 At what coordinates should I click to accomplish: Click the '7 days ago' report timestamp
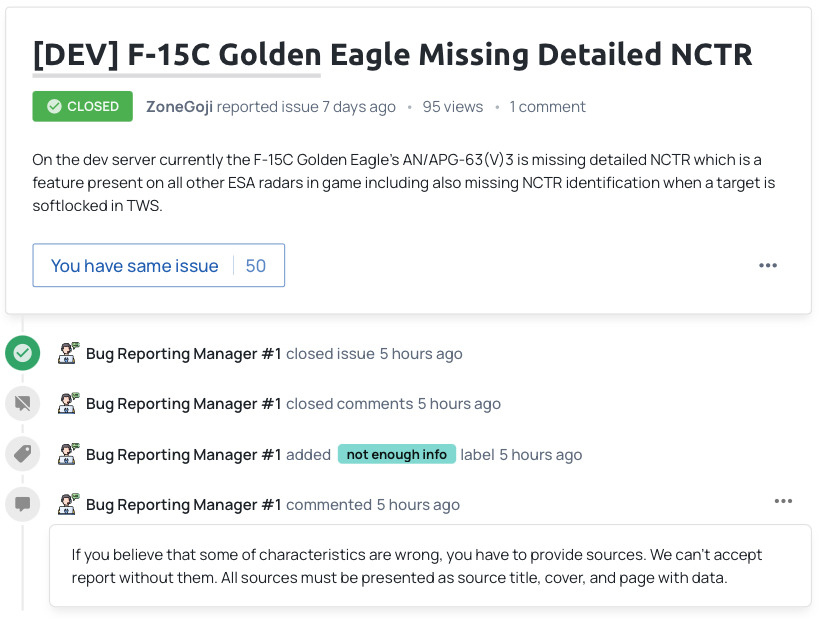(x=358, y=107)
